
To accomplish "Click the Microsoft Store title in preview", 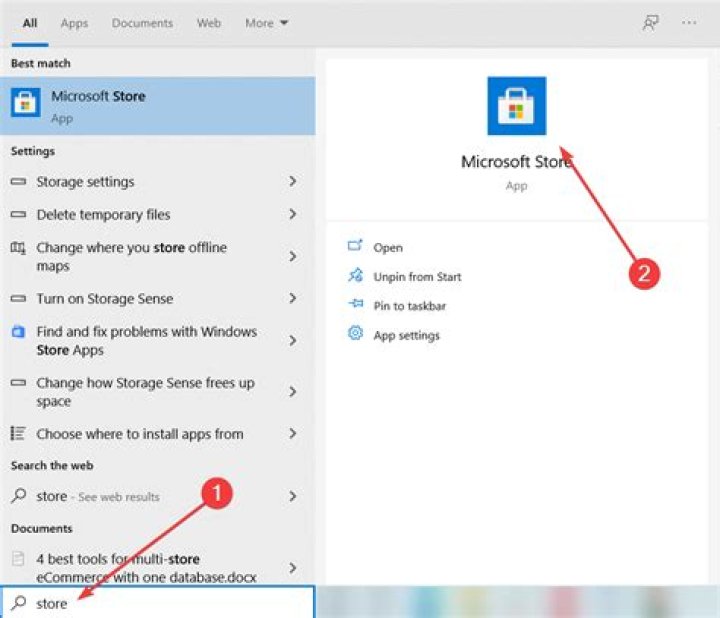I will [517, 162].
